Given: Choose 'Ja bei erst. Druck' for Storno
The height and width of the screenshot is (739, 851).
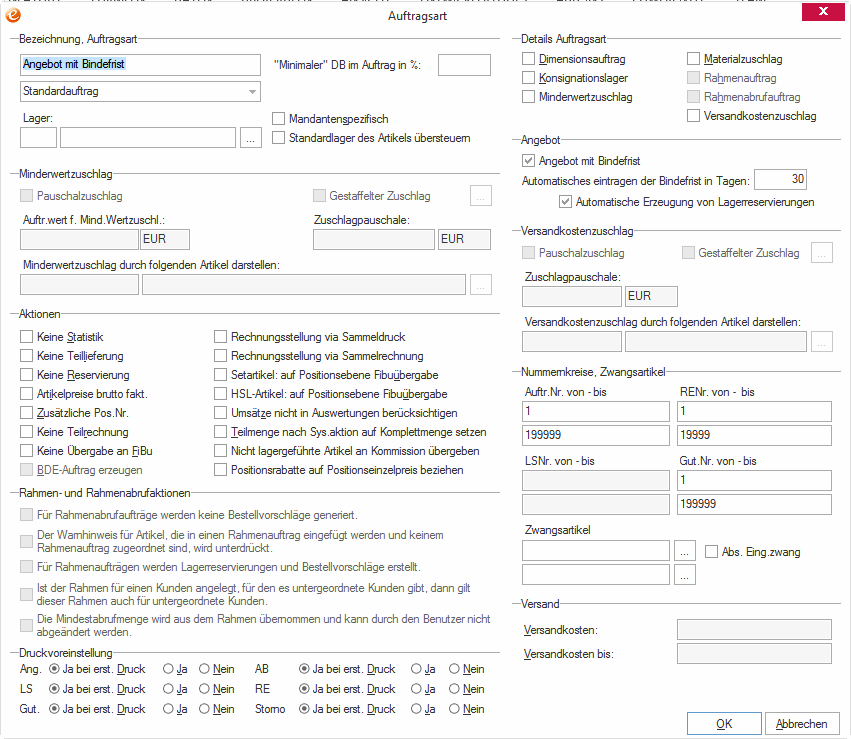Looking at the screenshot, I should [x=304, y=709].
